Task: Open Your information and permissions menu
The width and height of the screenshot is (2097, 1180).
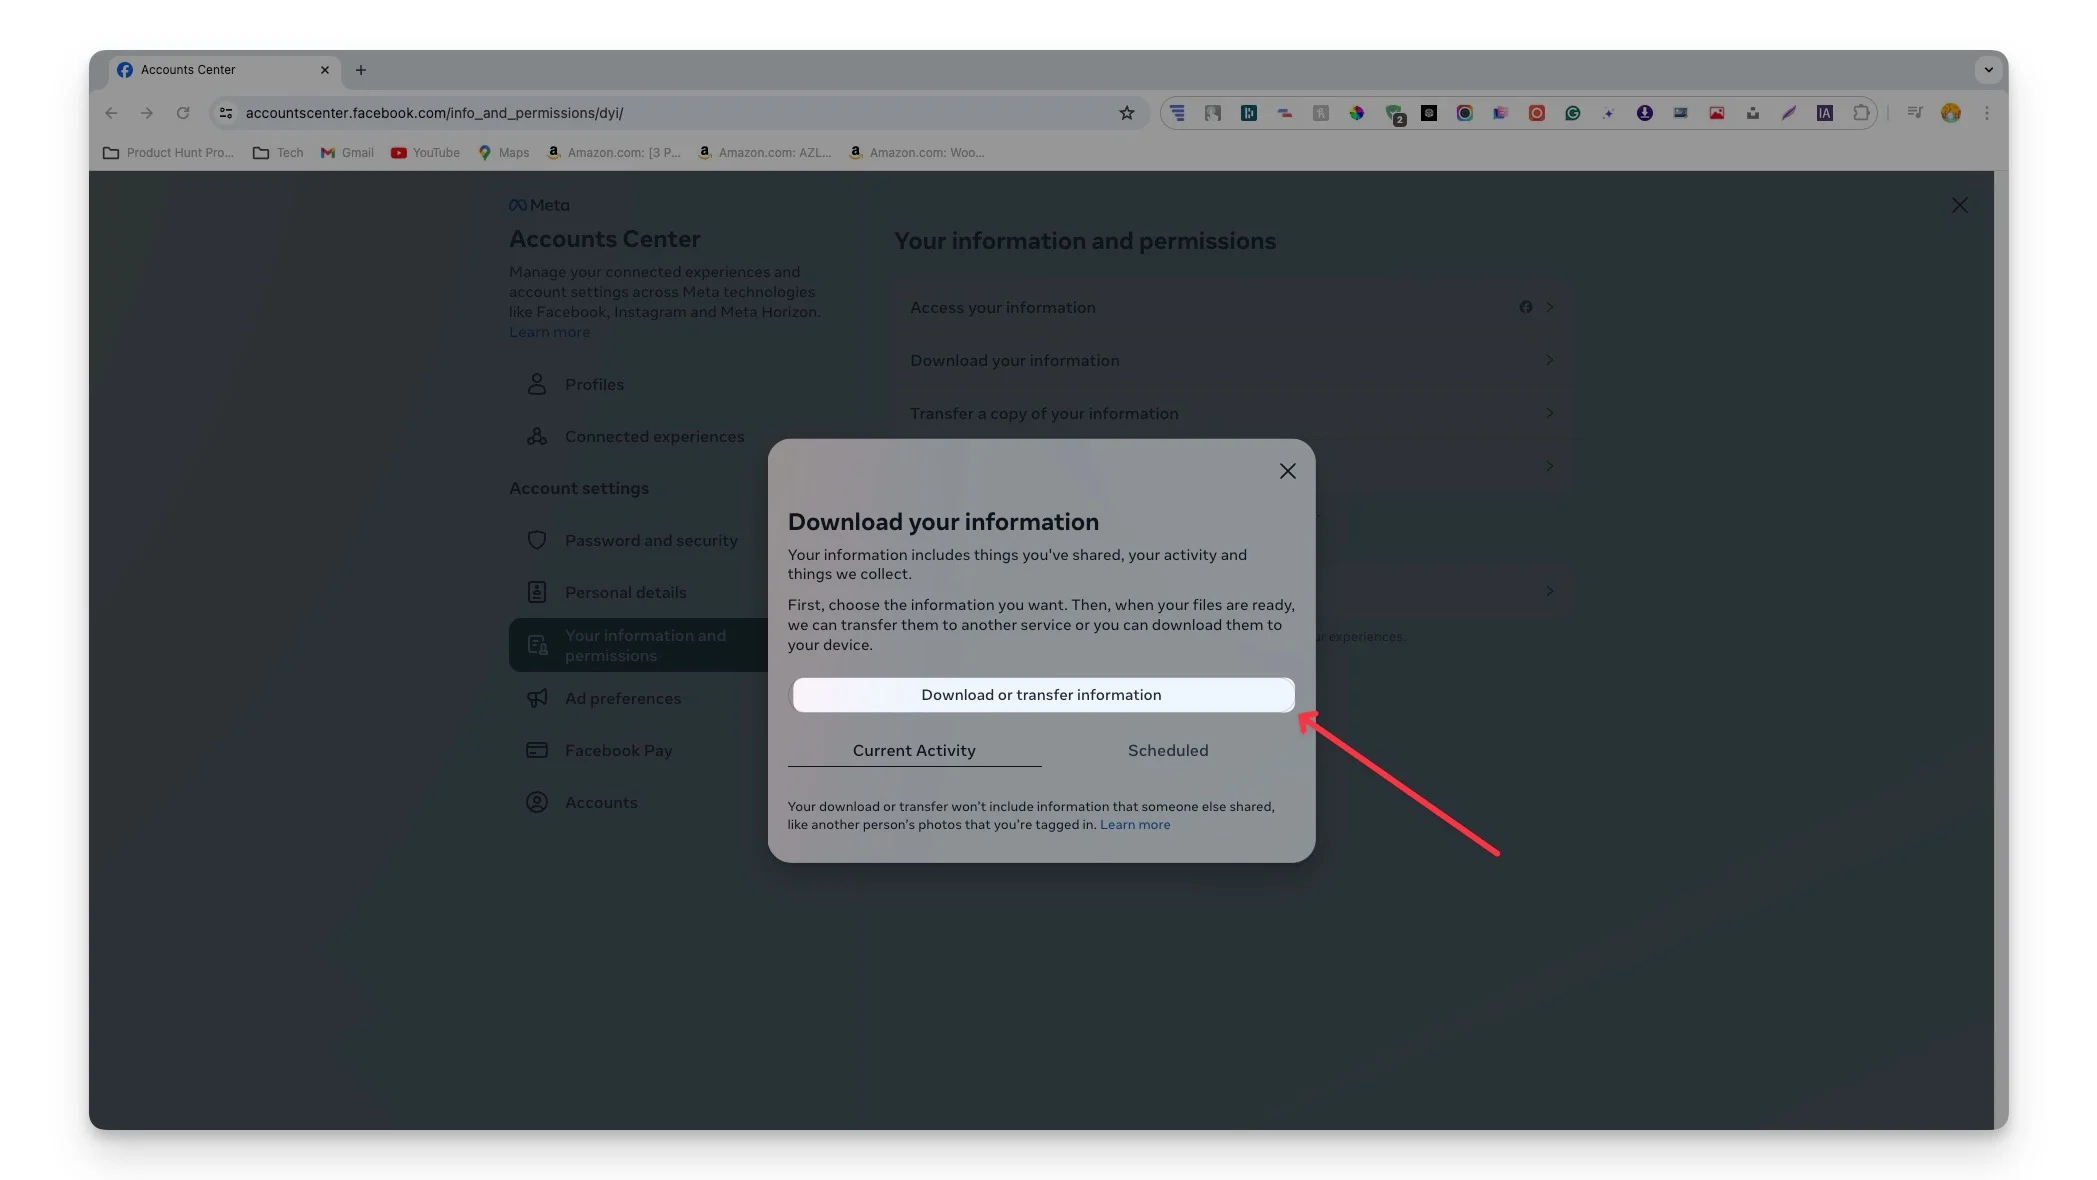Action: [644, 644]
